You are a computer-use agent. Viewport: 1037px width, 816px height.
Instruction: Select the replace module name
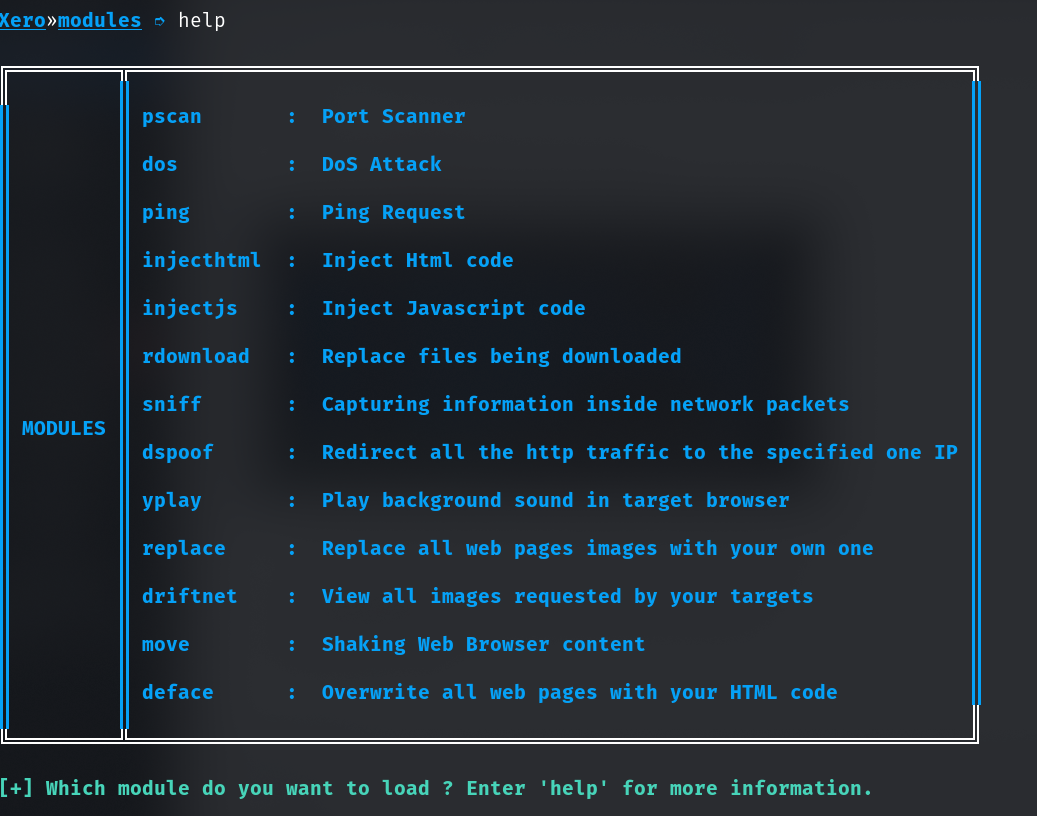[x=183, y=549]
